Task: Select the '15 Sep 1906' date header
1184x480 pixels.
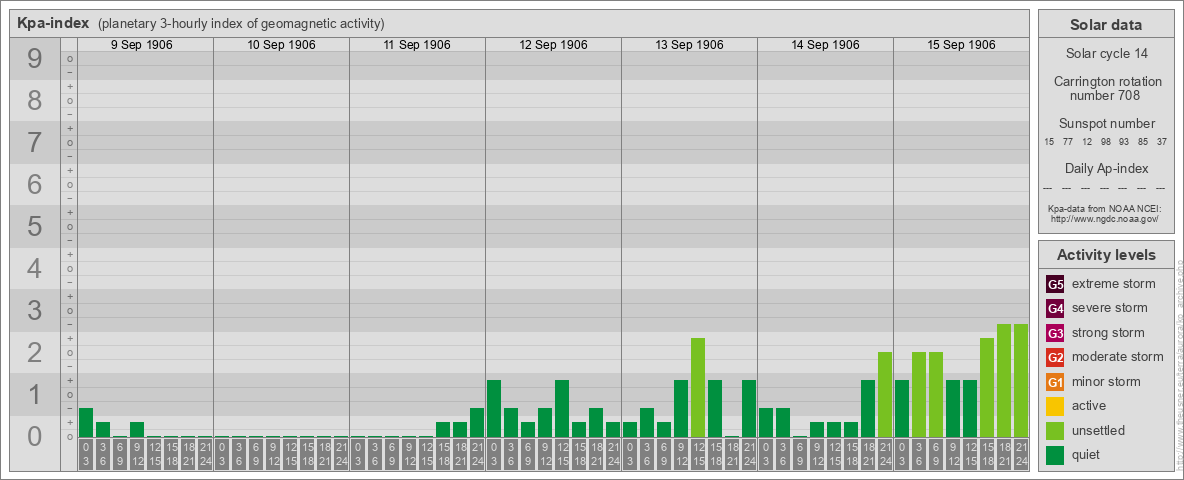Action: coord(961,45)
